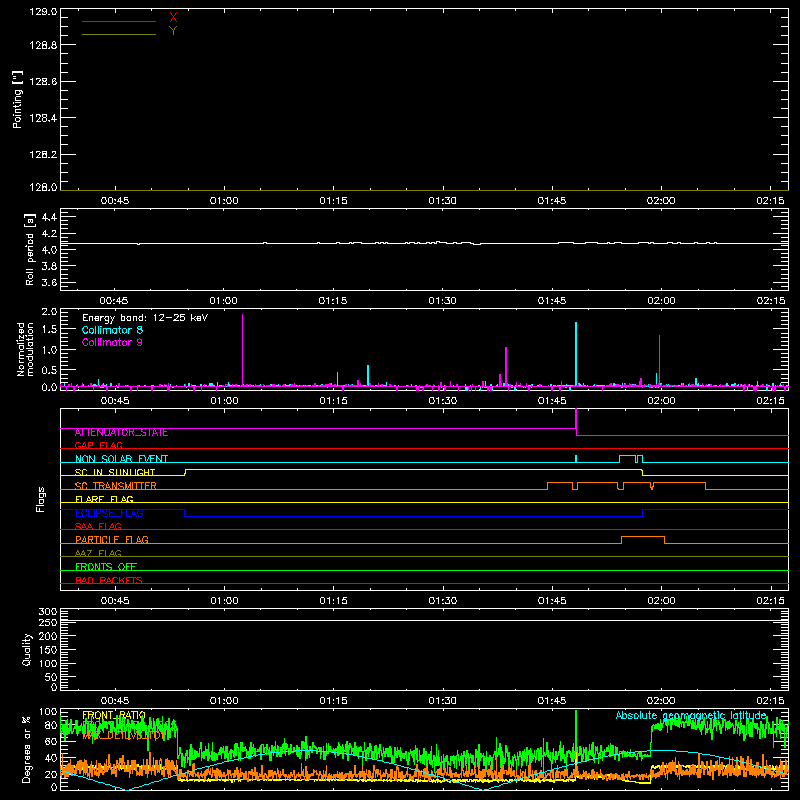Click the 128.2 tick on Pointing axis
Viewport: 800px width, 800px height.
coord(43,155)
